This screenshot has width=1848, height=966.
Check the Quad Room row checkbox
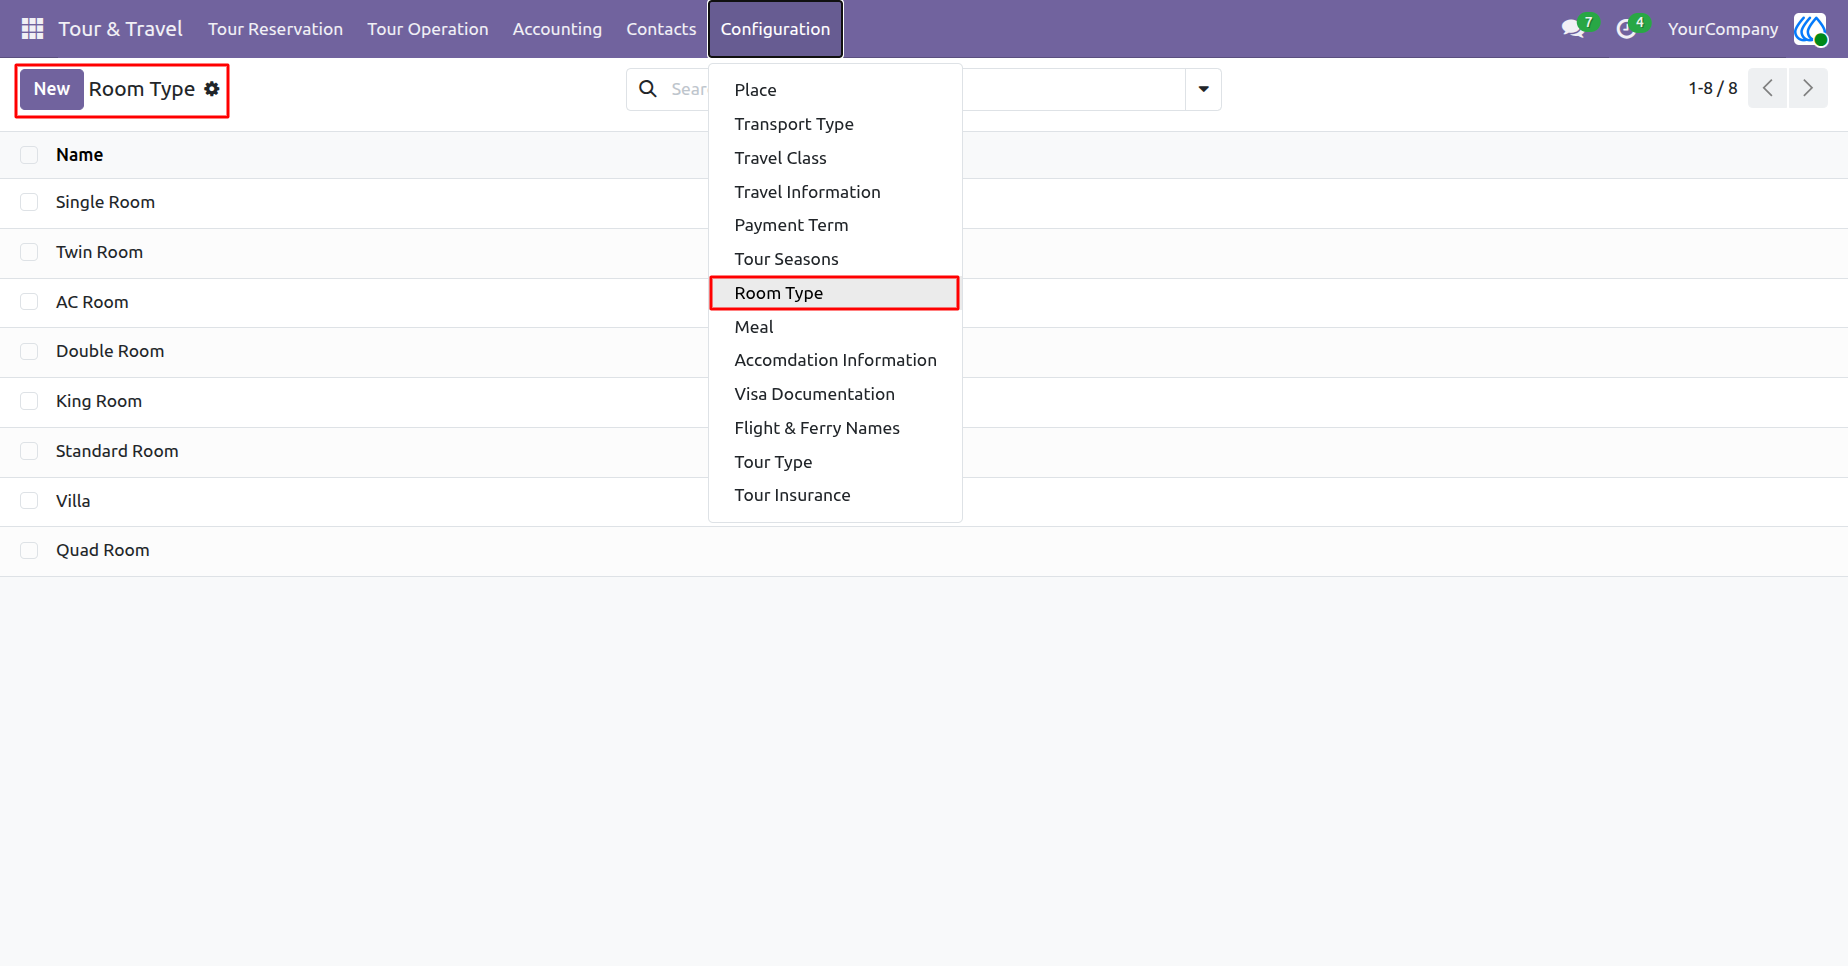tap(29, 550)
